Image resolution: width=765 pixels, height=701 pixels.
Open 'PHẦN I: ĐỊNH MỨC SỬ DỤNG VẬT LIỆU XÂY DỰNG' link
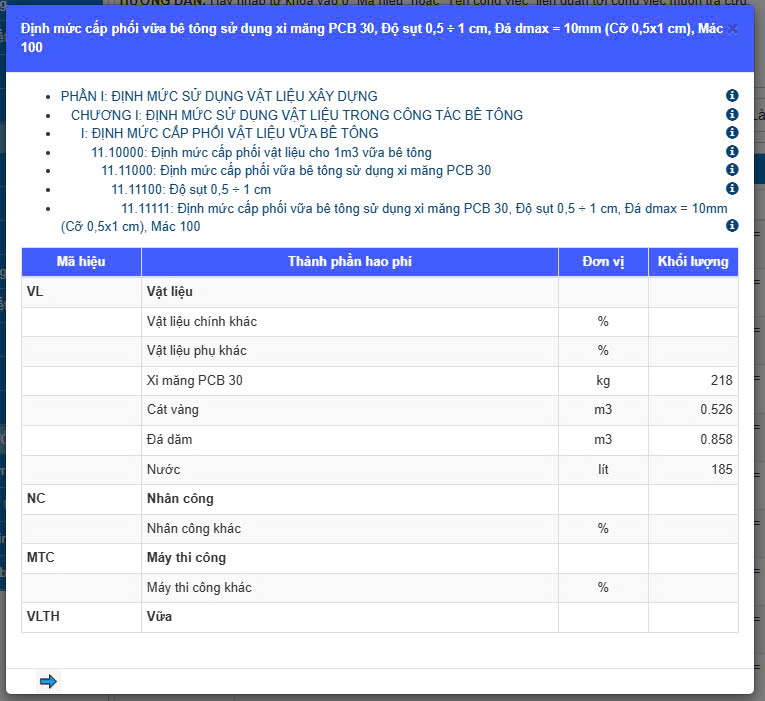click(x=219, y=96)
